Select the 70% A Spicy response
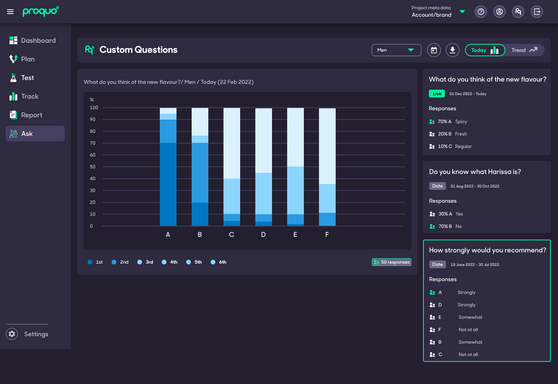 [448, 122]
